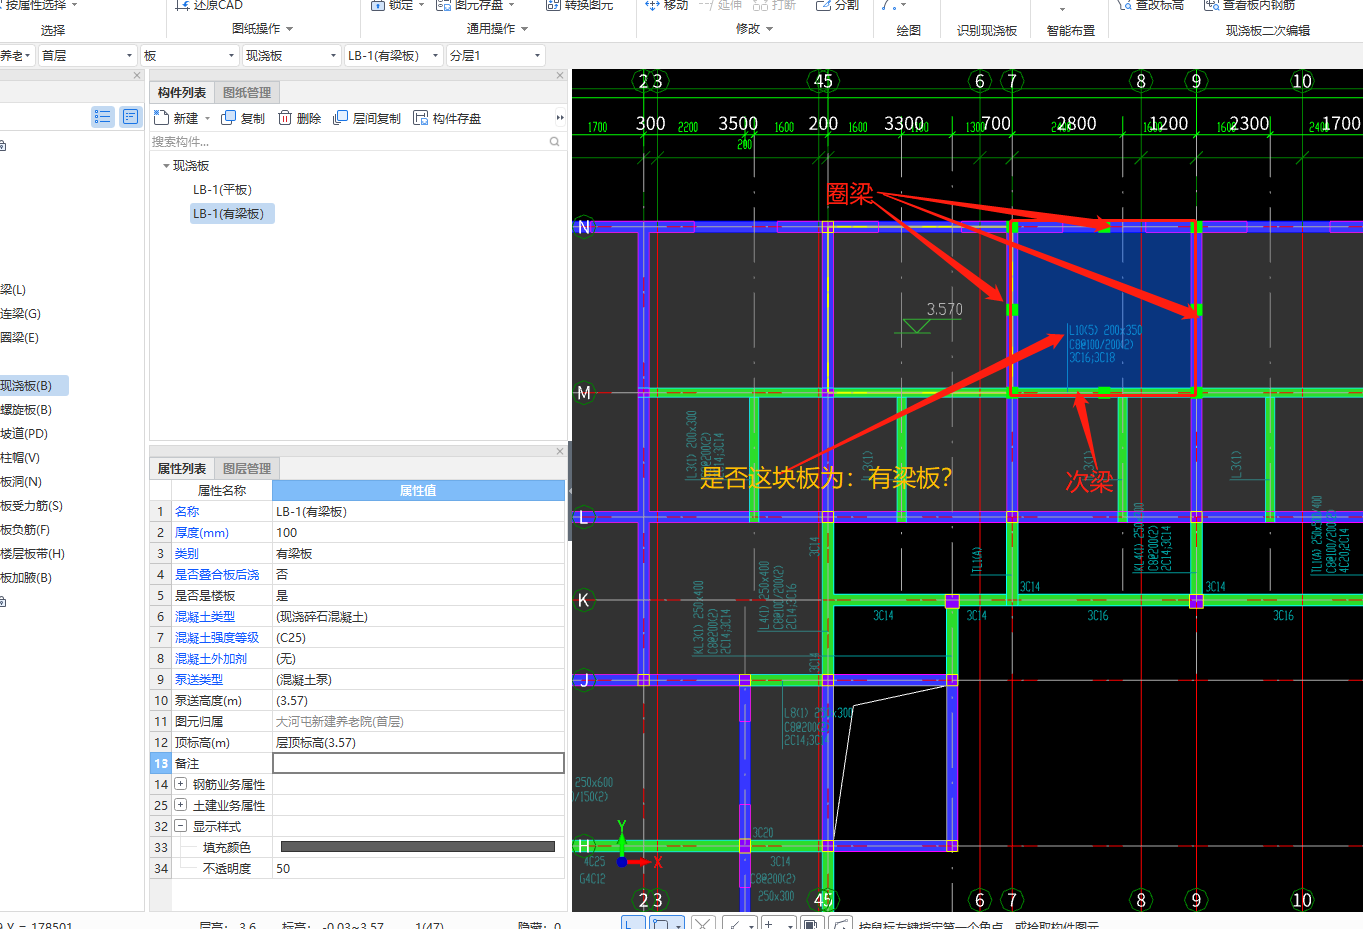
Task: Click the orthogonal mode icon in status bar
Action: coord(633,924)
